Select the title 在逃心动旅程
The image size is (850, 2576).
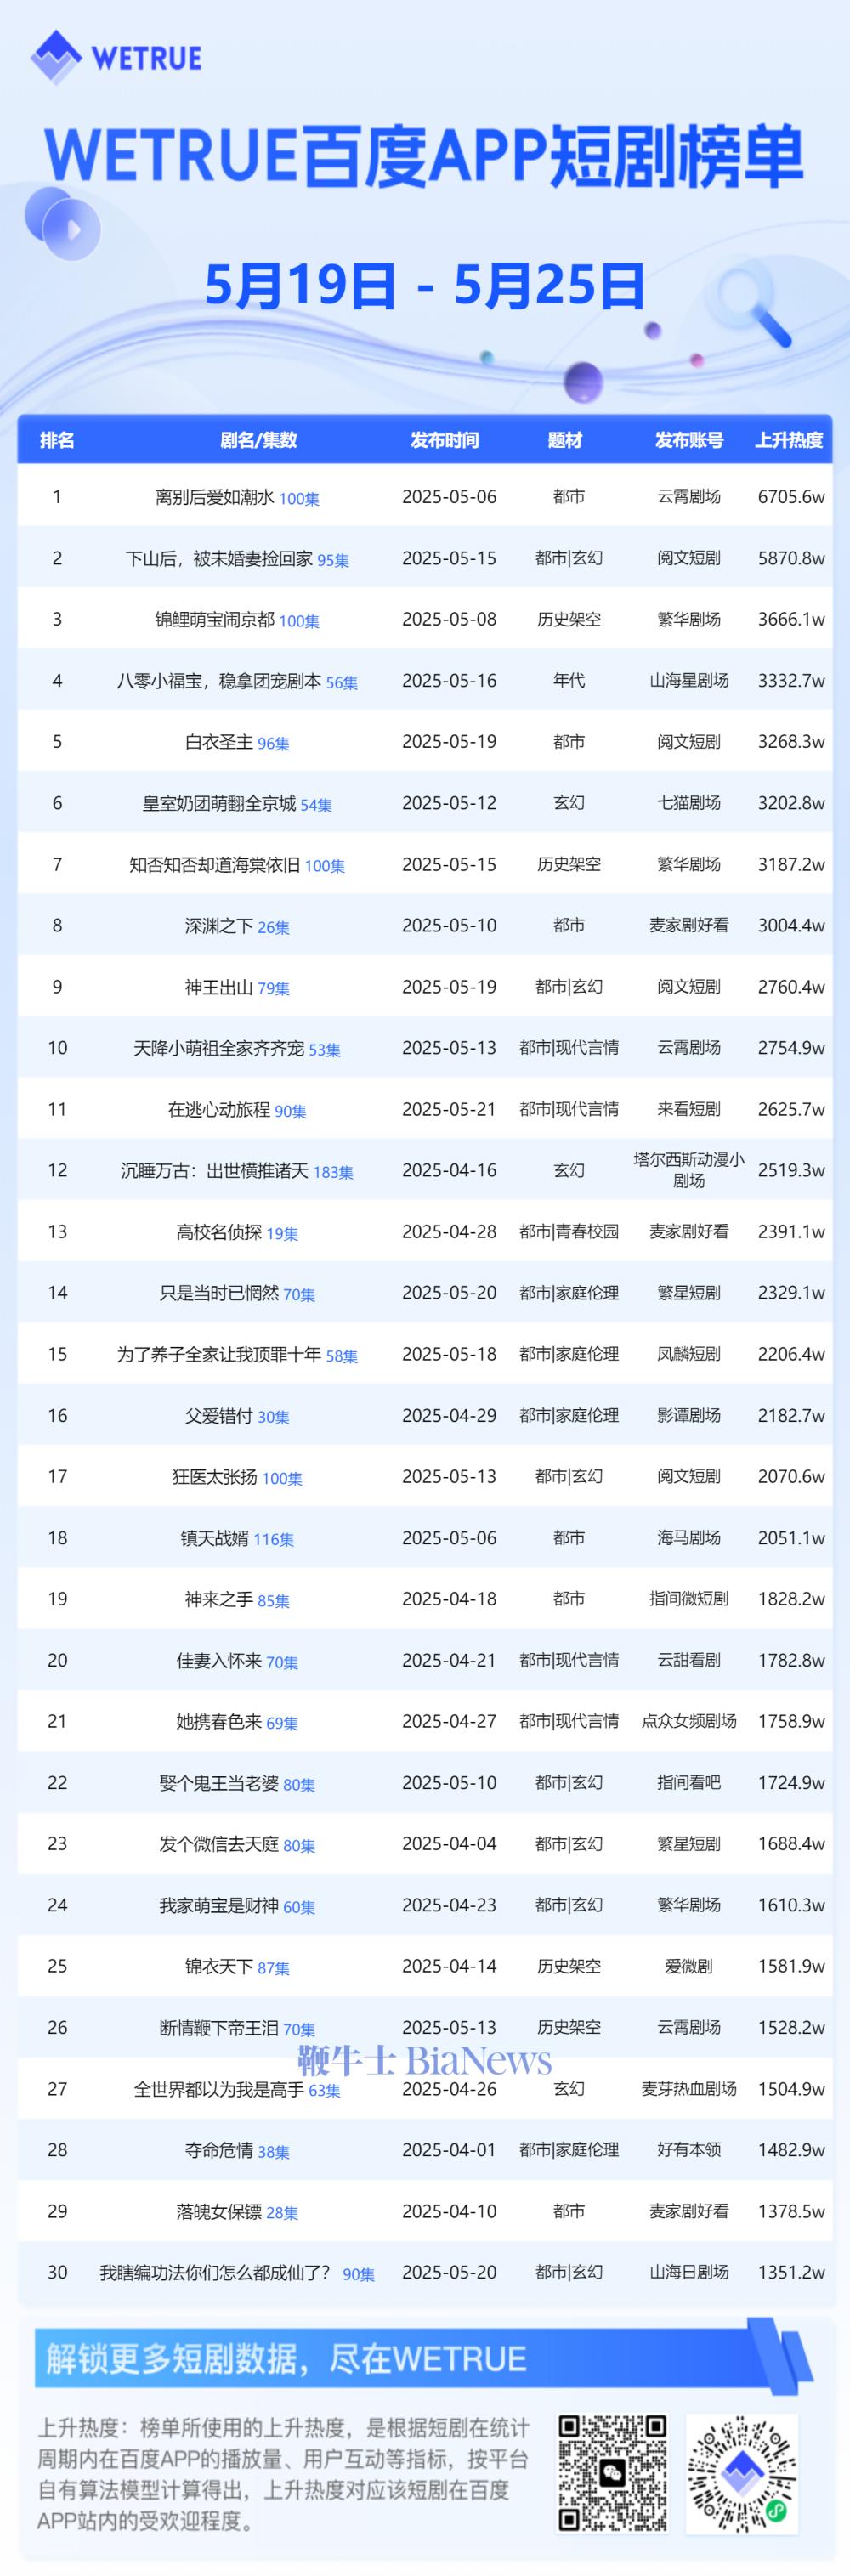[x=219, y=1109]
